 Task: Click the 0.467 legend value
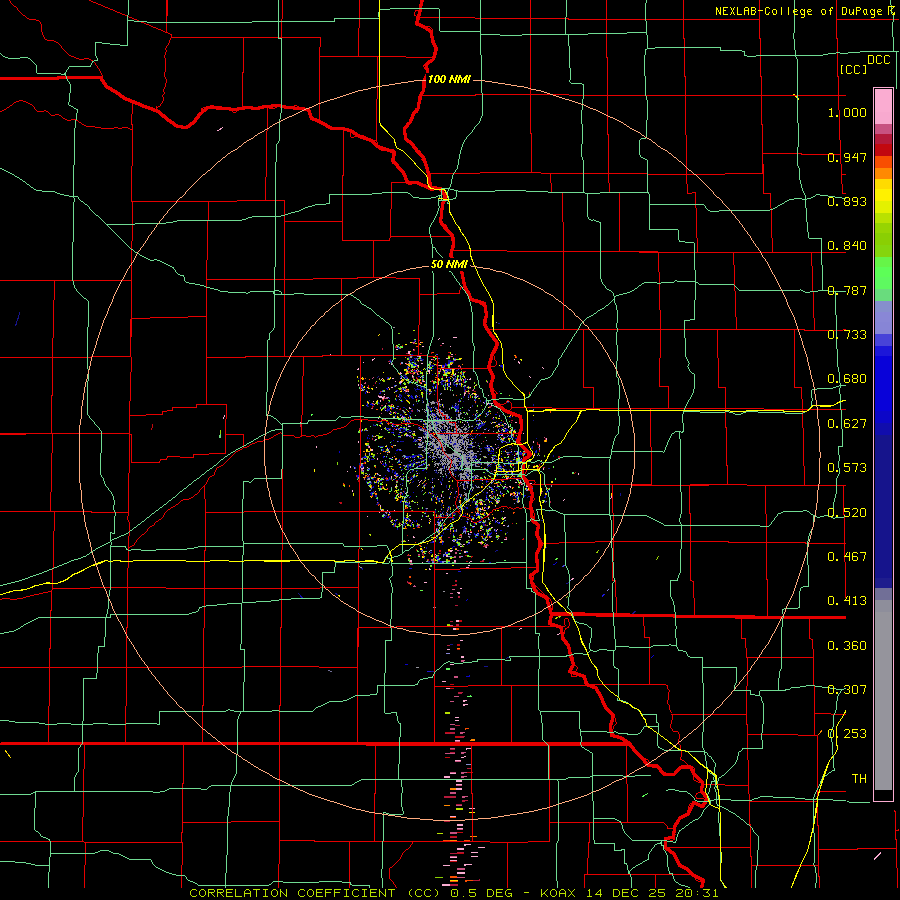click(x=847, y=557)
